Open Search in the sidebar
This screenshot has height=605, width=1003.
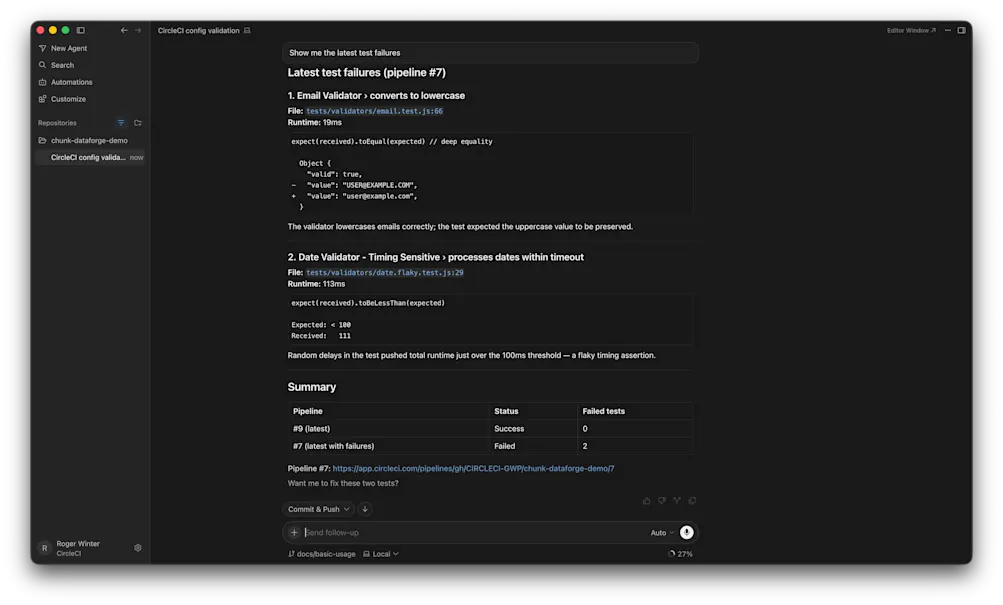pos(56,65)
